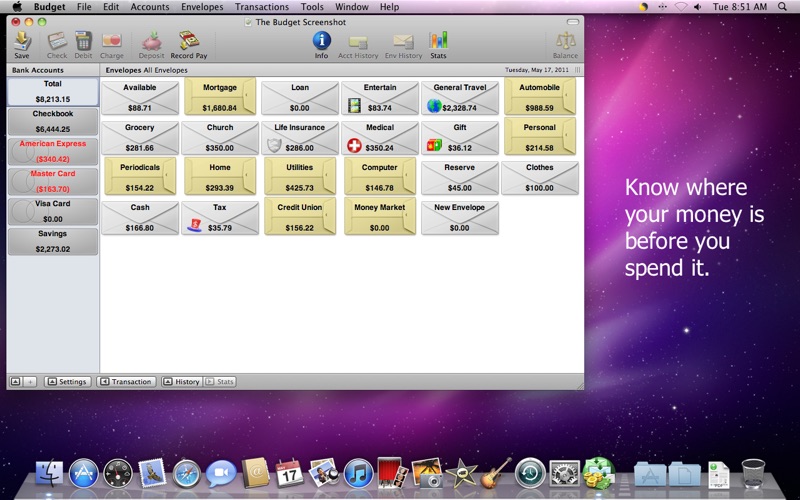Open Env History in the toolbar
Viewport: 800px width, 500px height.
(402, 44)
